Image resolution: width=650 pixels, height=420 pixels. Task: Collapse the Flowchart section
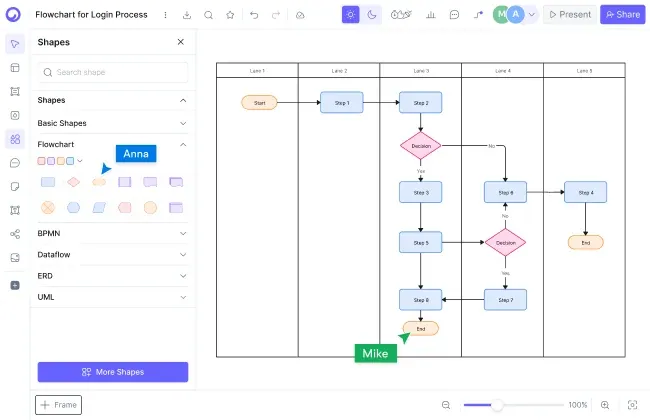183,145
